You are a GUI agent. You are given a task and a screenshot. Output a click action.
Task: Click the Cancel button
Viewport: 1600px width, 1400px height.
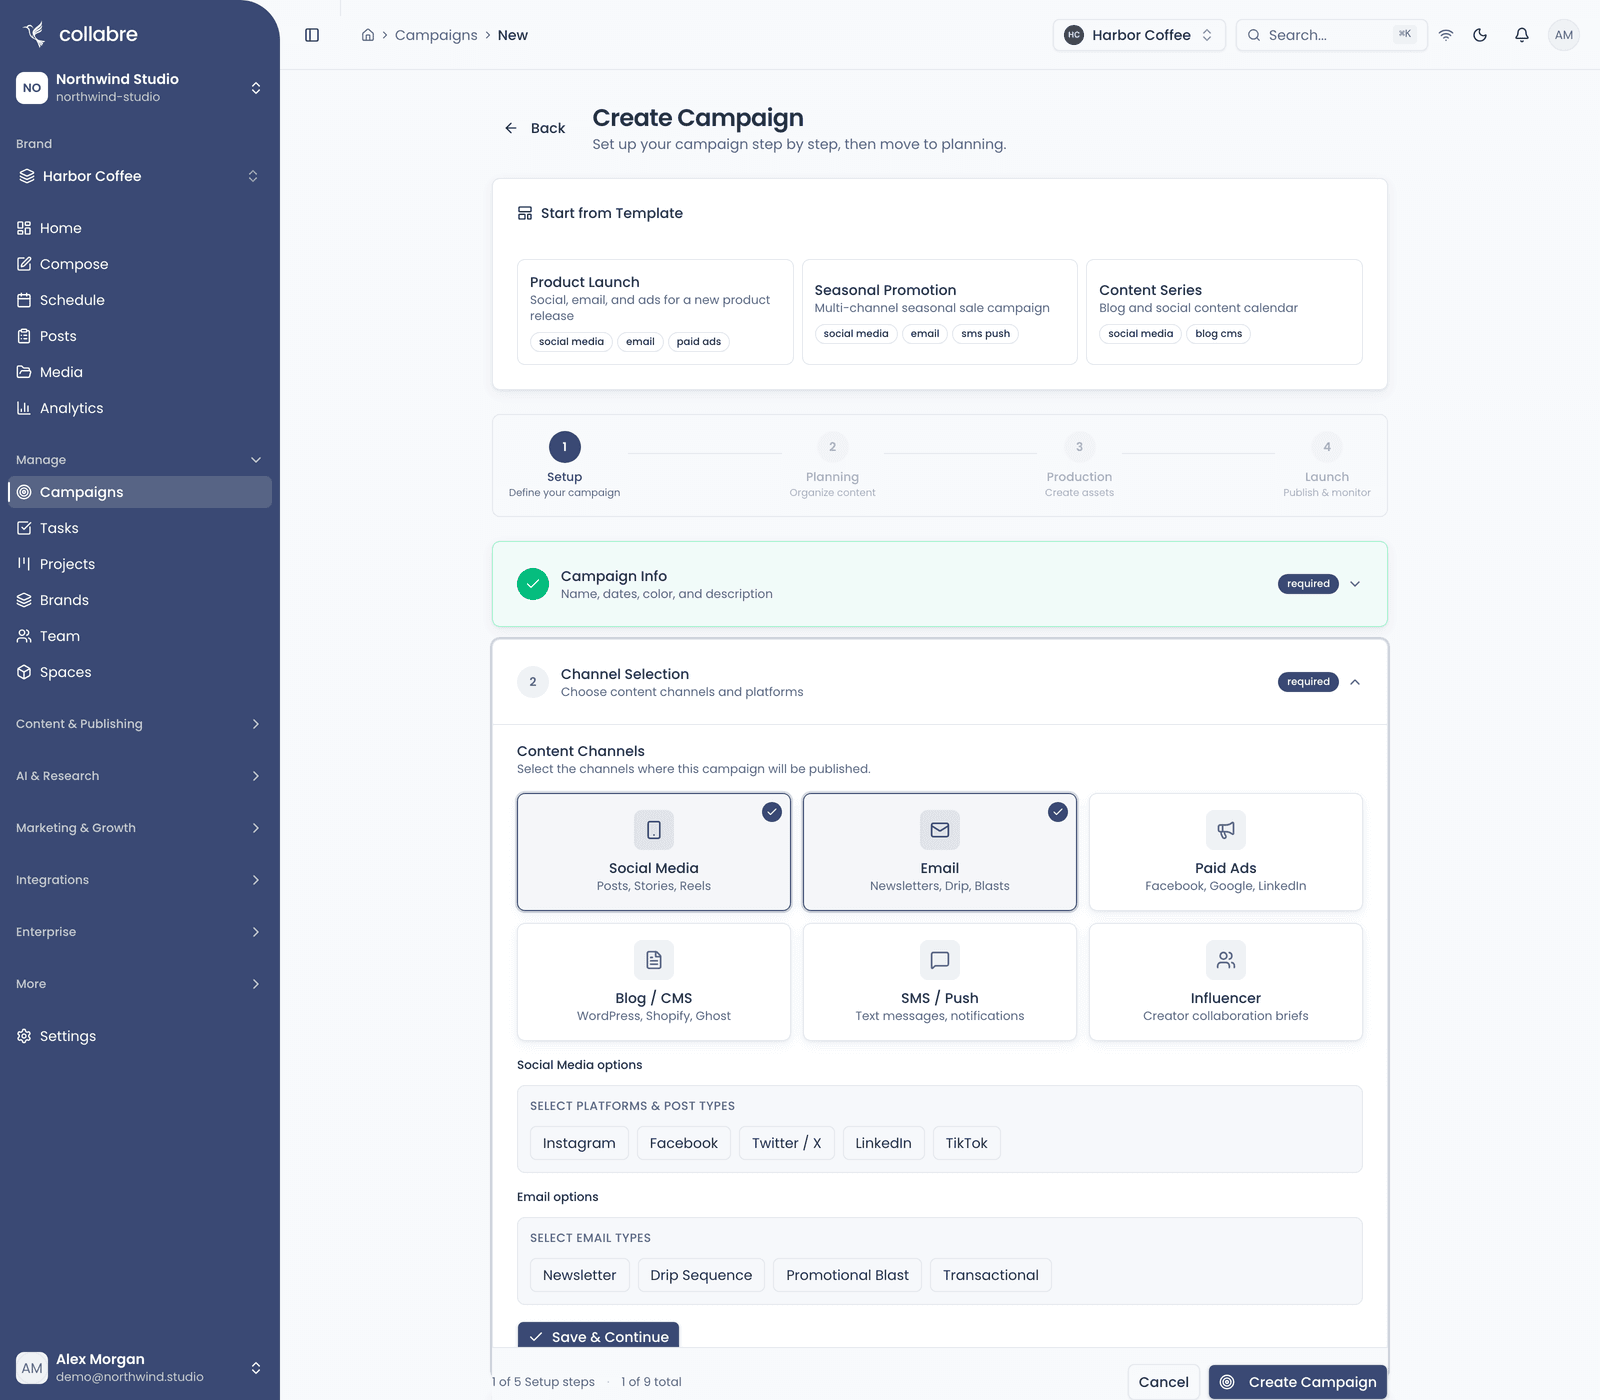coord(1164,1382)
